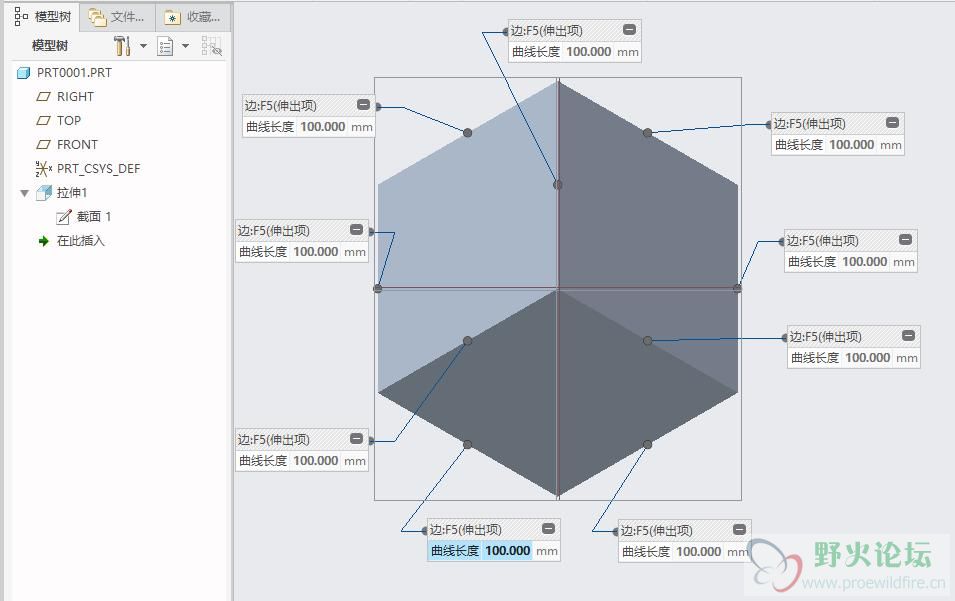Click the 截面 1 sketch pencil icon
This screenshot has height=601, width=955.
click(64, 217)
